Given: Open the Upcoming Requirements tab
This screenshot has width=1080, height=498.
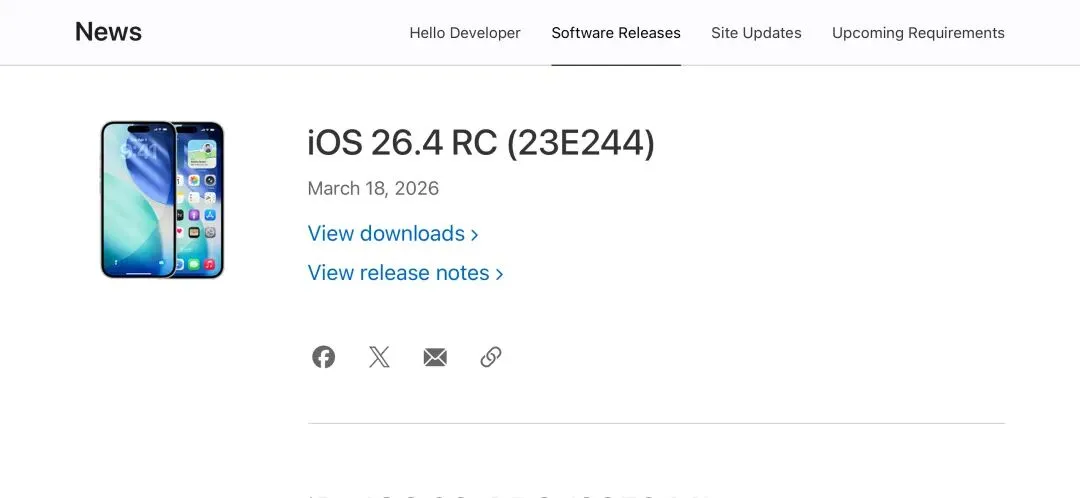Looking at the screenshot, I should pos(918,33).
